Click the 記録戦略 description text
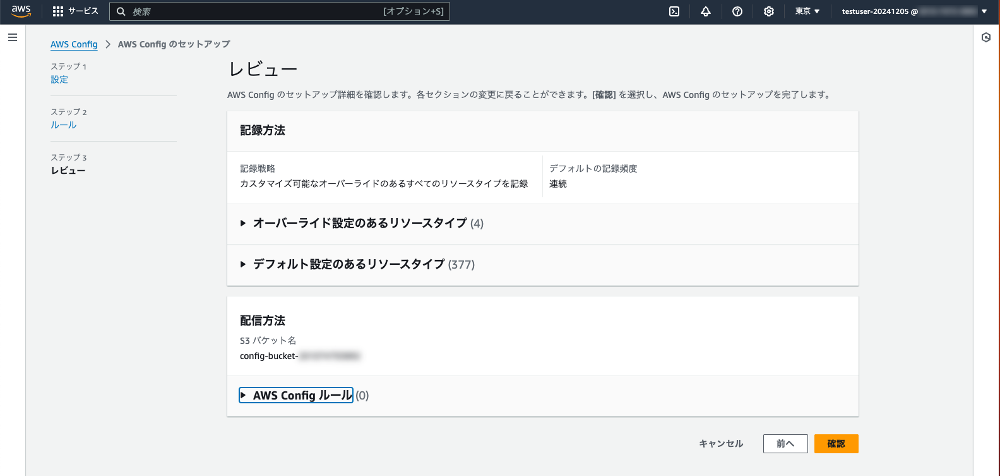The height and width of the screenshot is (476, 1000). pos(384,184)
